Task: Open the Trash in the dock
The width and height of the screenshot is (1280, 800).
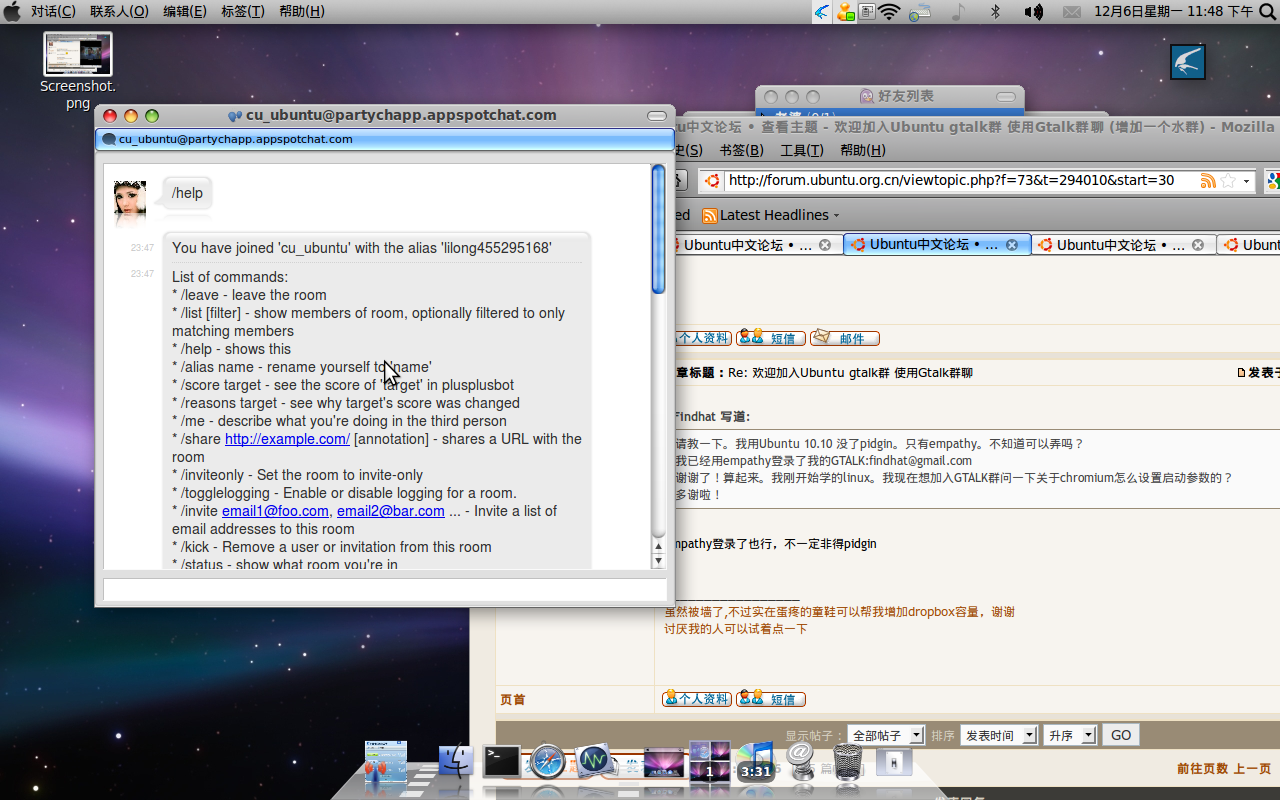Action: pos(848,762)
